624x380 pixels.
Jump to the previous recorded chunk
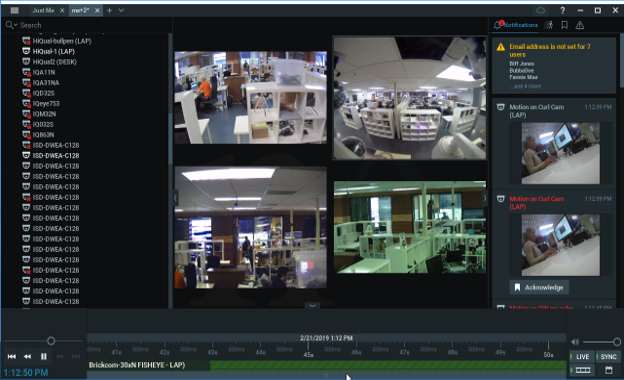click(12, 357)
